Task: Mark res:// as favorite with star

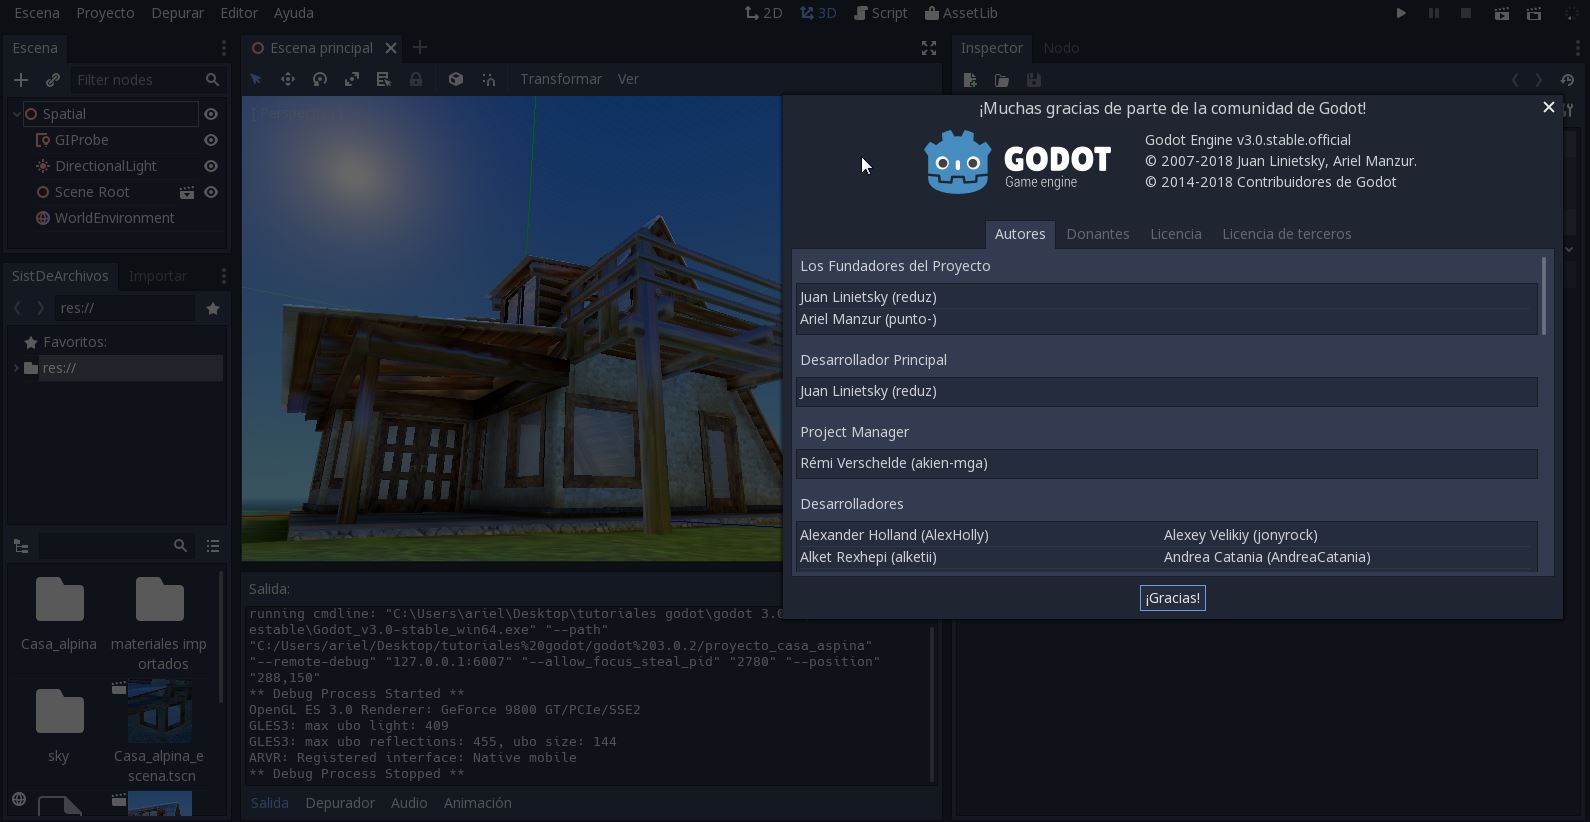Action: 213,308
